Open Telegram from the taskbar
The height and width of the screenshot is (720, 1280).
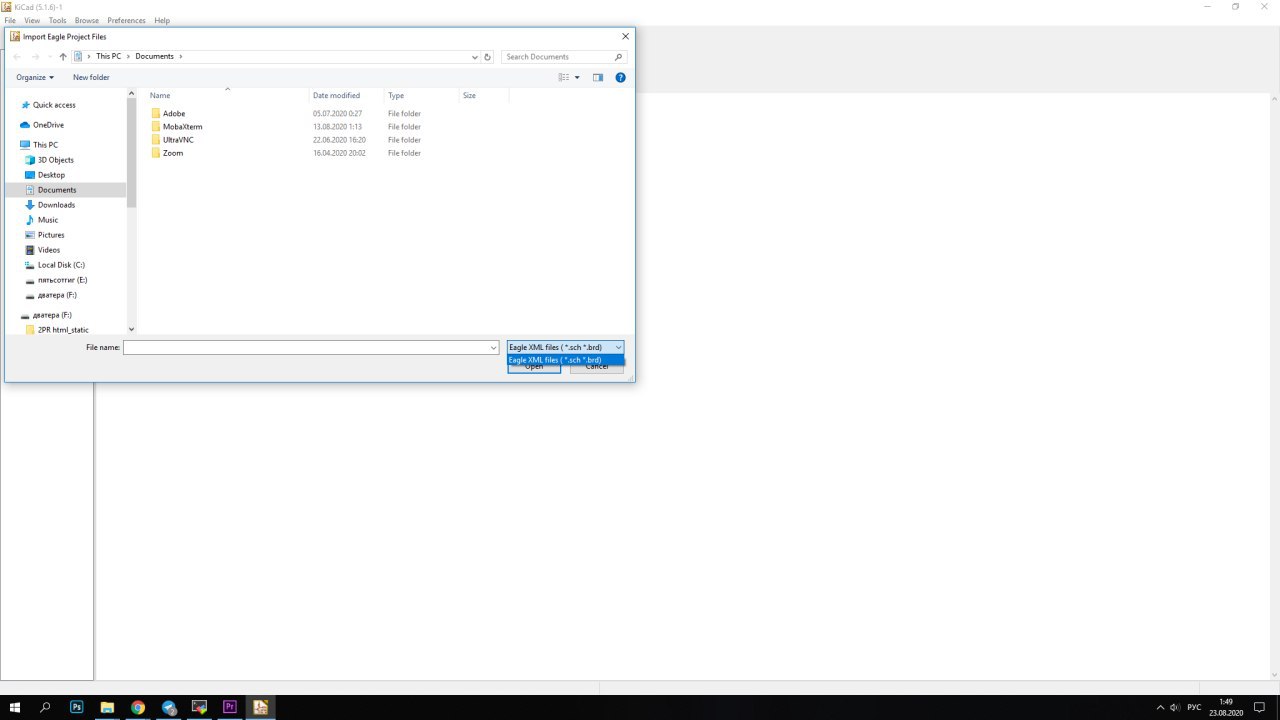click(x=169, y=707)
